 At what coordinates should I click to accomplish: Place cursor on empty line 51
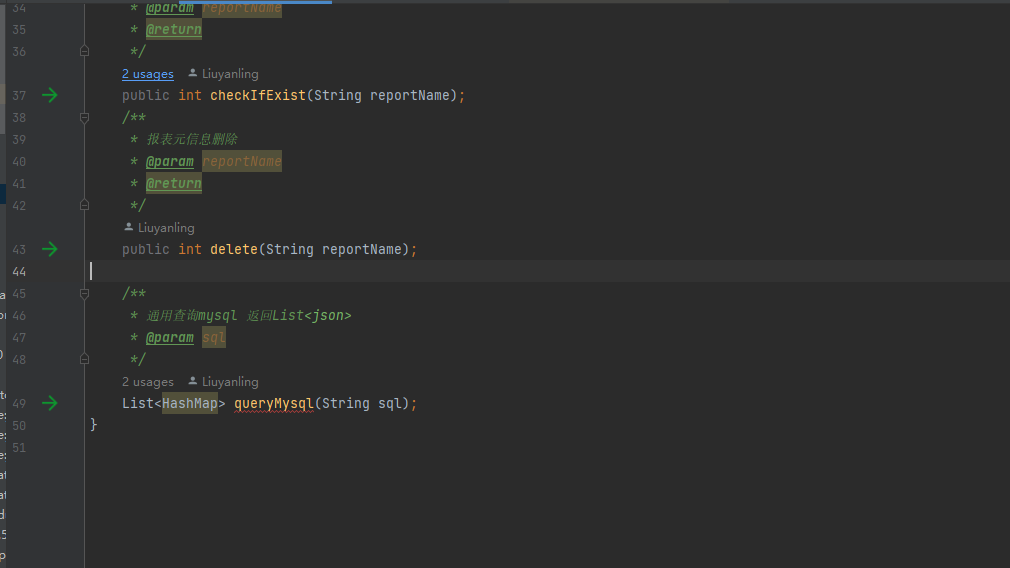click(300, 447)
